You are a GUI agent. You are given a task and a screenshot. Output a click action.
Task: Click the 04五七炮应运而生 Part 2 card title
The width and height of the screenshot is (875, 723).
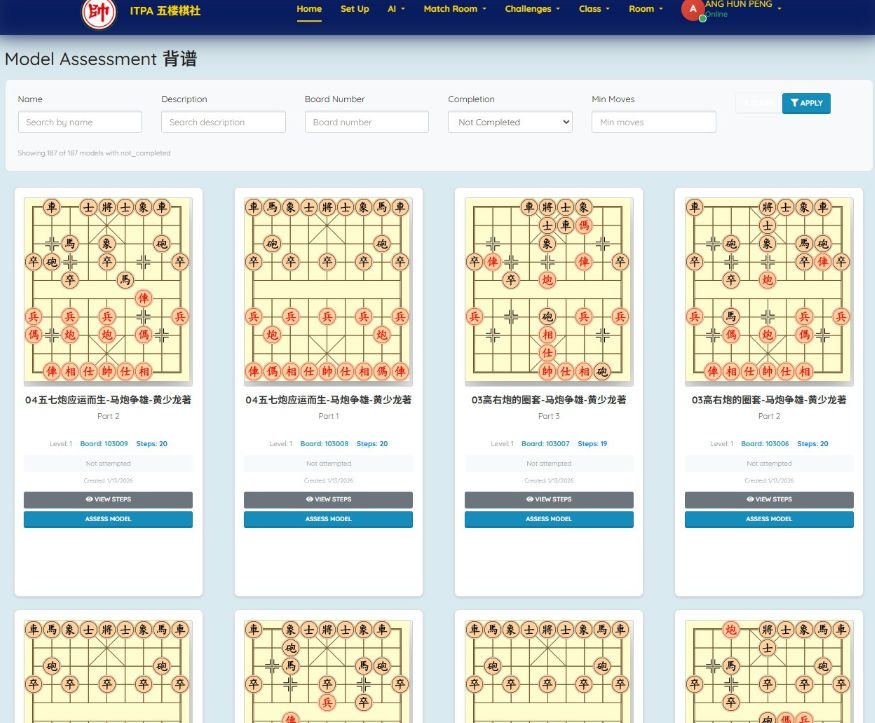pyautogui.click(x=108, y=400)
